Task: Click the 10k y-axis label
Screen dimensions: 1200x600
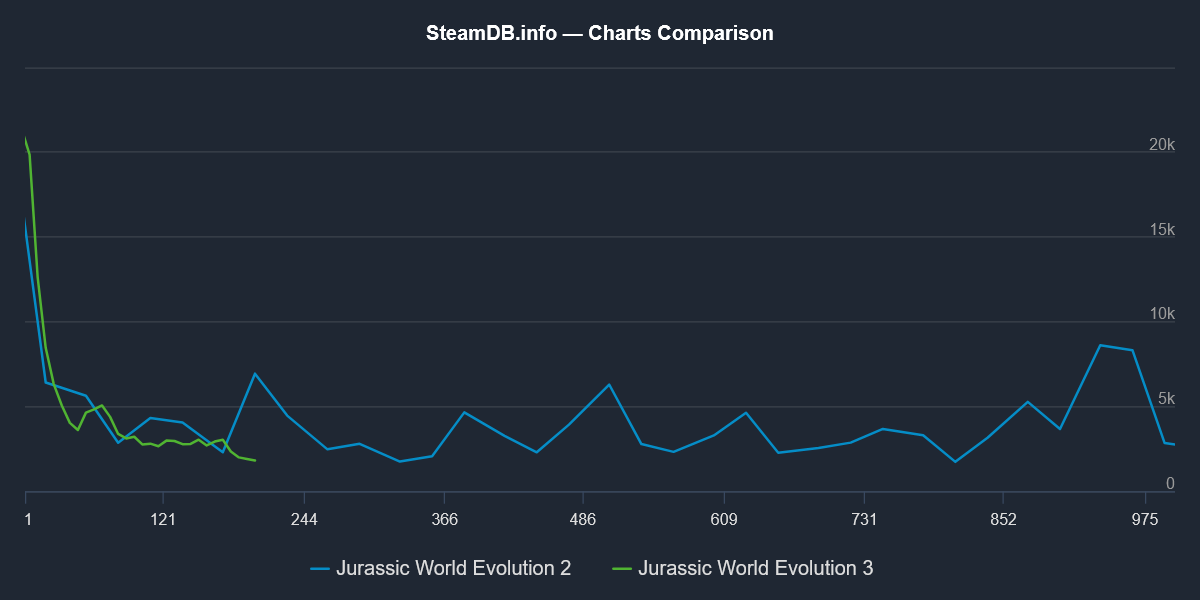Action: click(x=1162, y=314)
